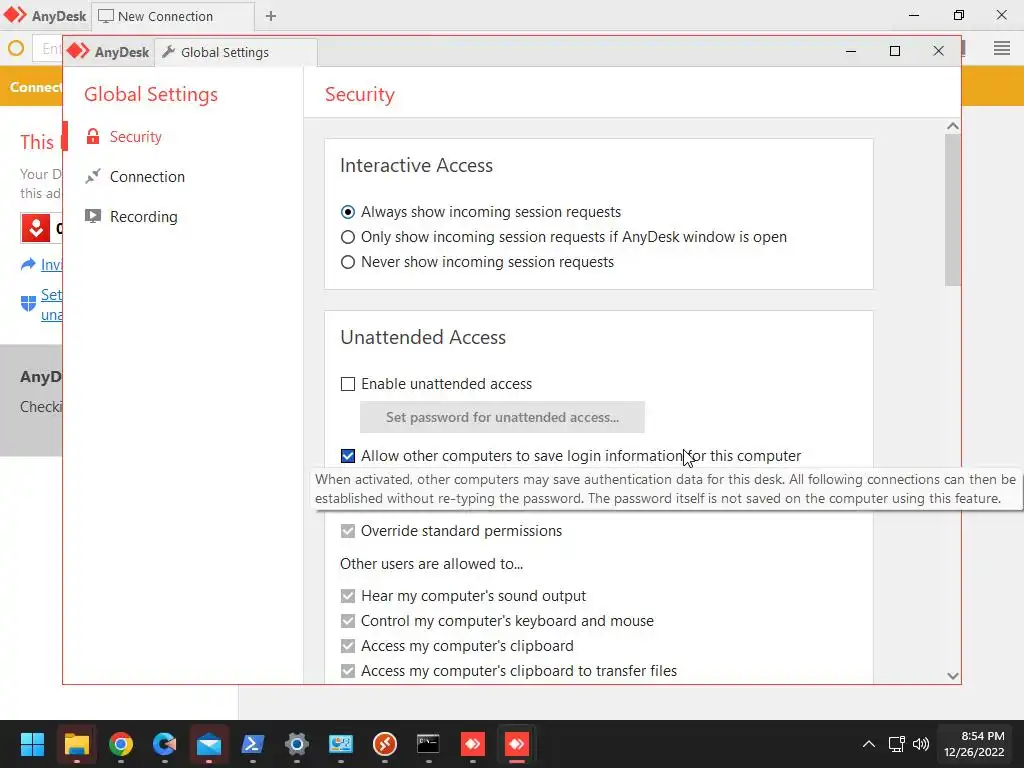Open the volume control in tray

pyautogui.click(x=921, y=744)
